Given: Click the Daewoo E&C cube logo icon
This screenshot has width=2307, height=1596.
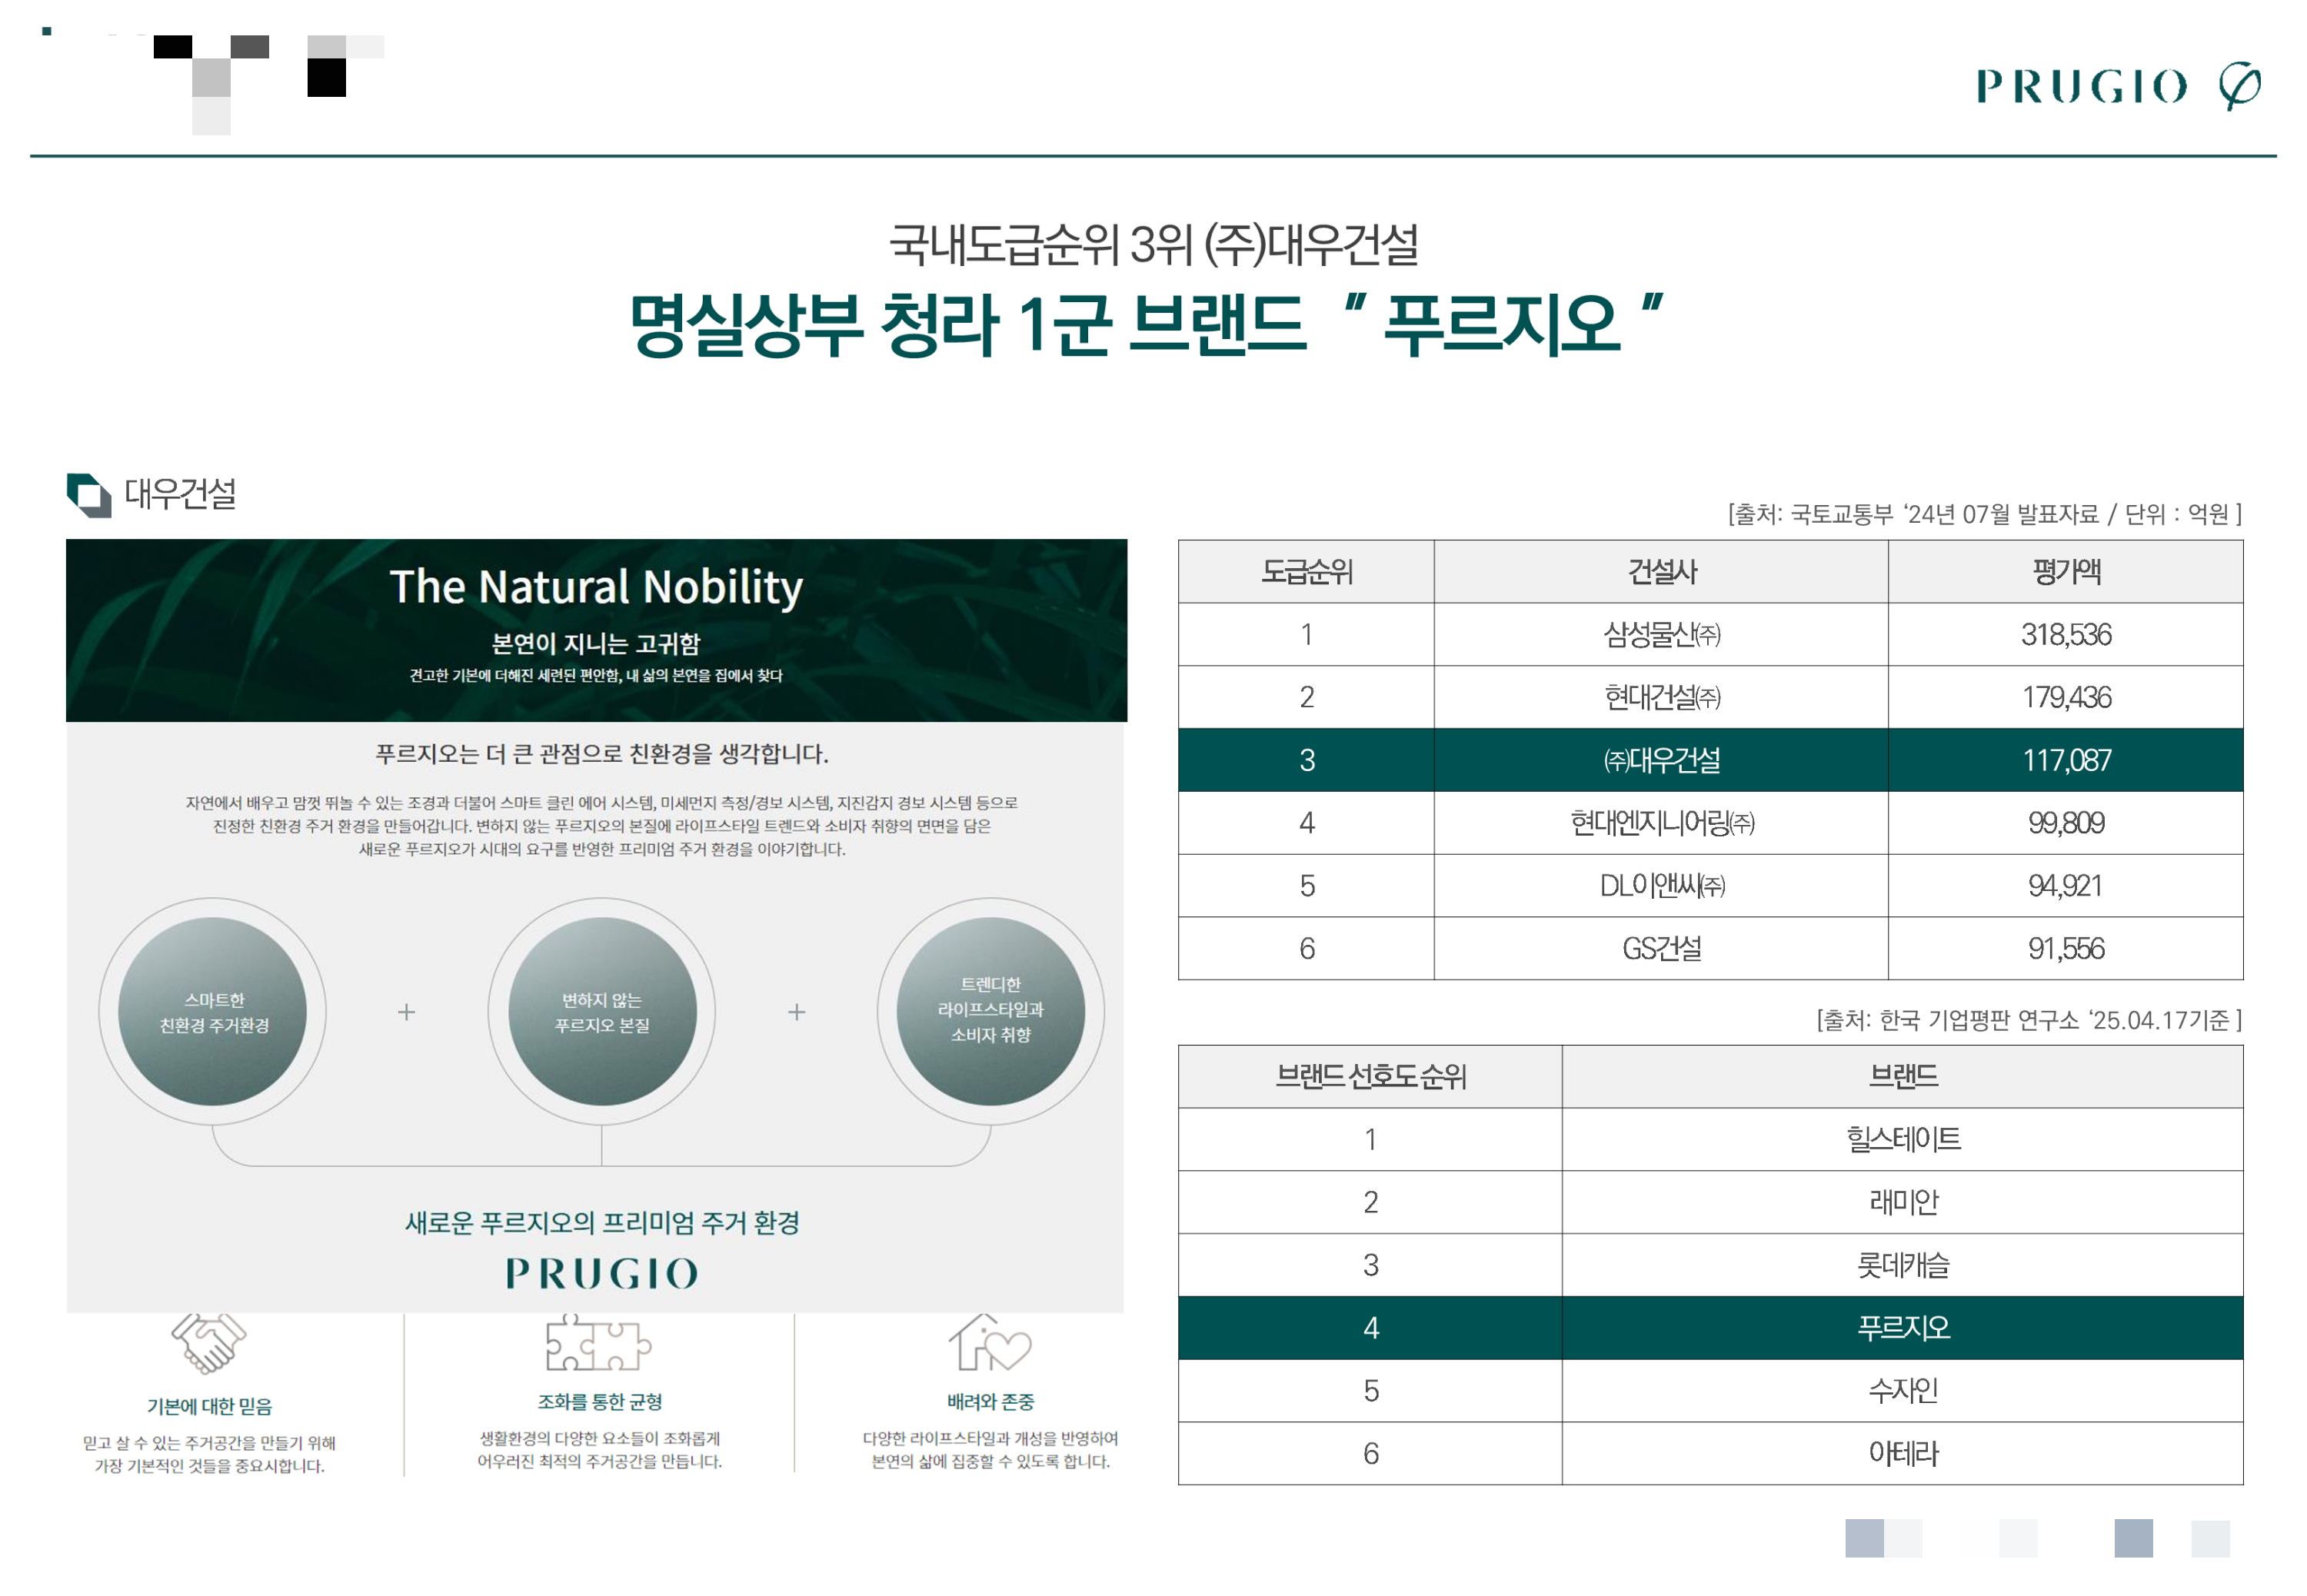Looking at the screenshot, I should click(89, 495).
